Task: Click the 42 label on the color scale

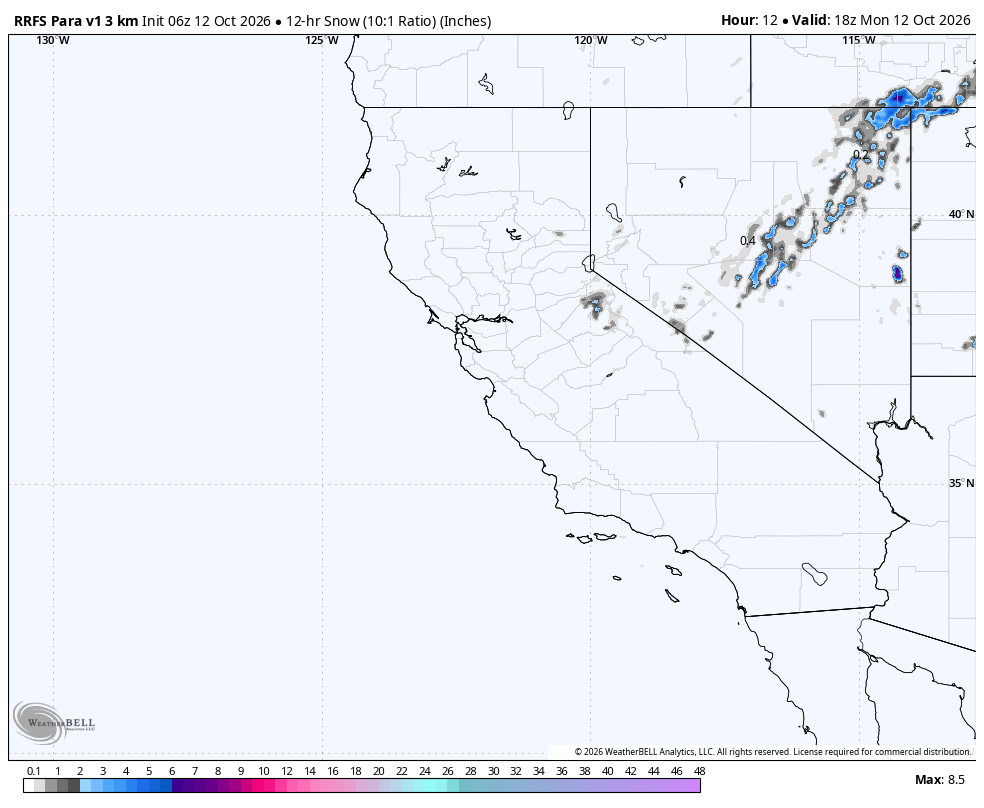Action: pyautogui.click(x=631, y=772)
